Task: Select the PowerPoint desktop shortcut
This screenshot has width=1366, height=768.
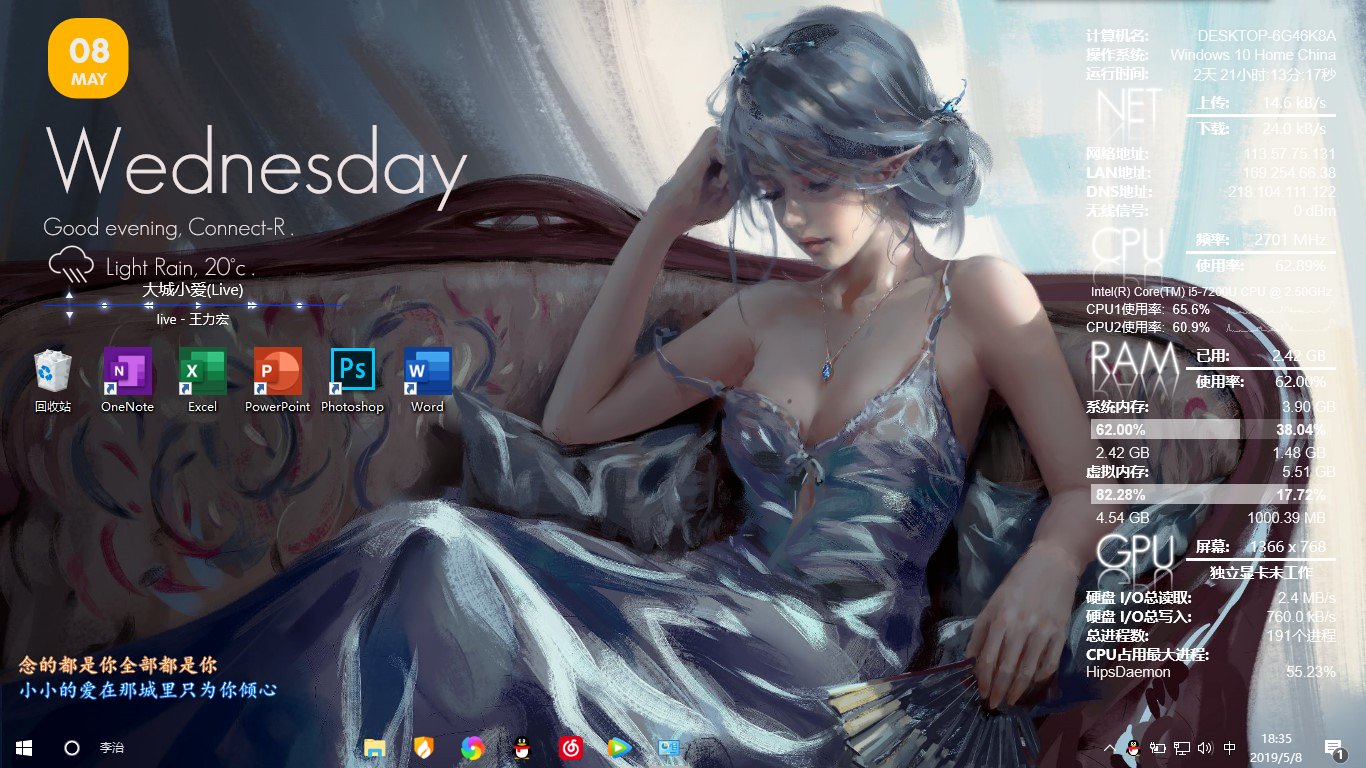Action: pos(277,380)
